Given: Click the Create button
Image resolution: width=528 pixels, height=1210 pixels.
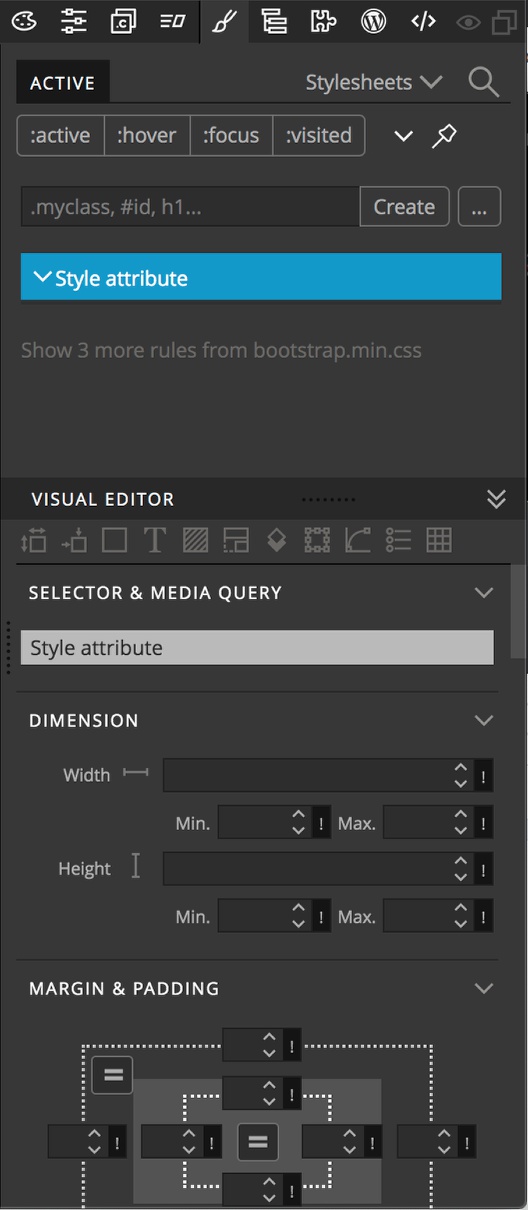Looking at the screenshot, I should pos(404,207).
